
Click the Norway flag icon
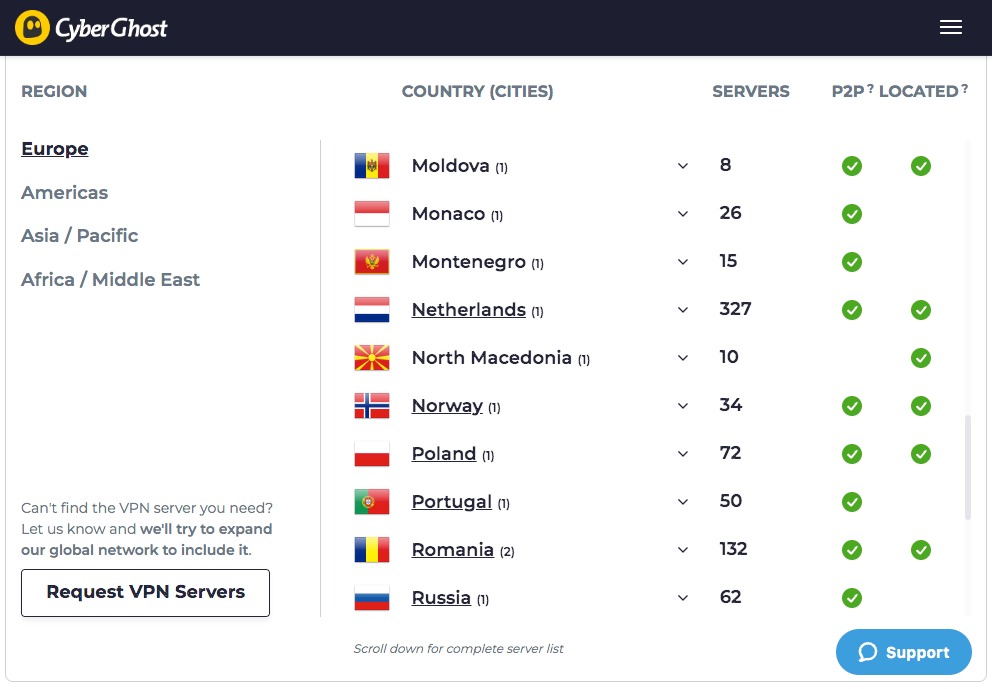click(x=372, y=406)
